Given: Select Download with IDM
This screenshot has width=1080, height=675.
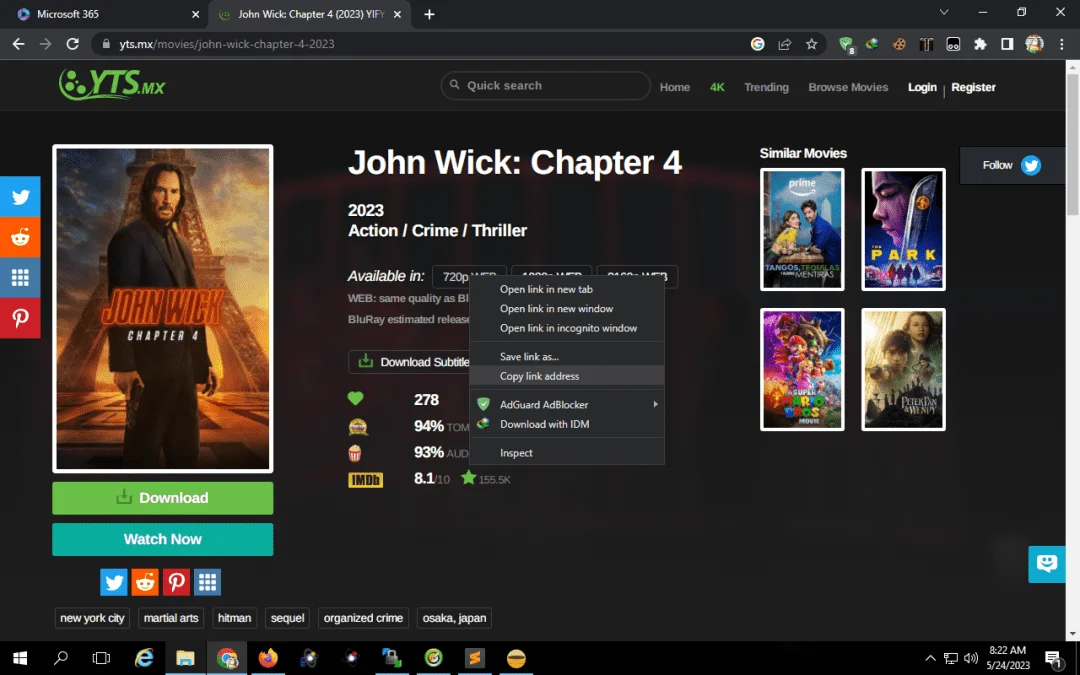Looking at the screenshot, I should tap(567, 424).
